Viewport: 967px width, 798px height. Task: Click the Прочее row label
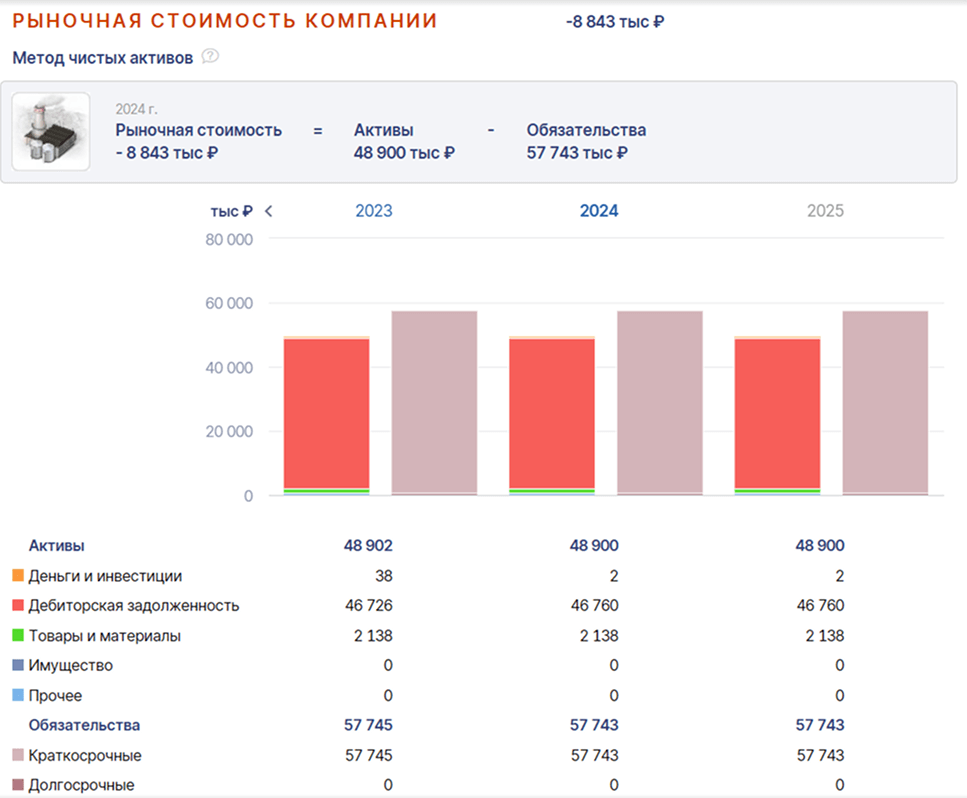click(56, 696)
